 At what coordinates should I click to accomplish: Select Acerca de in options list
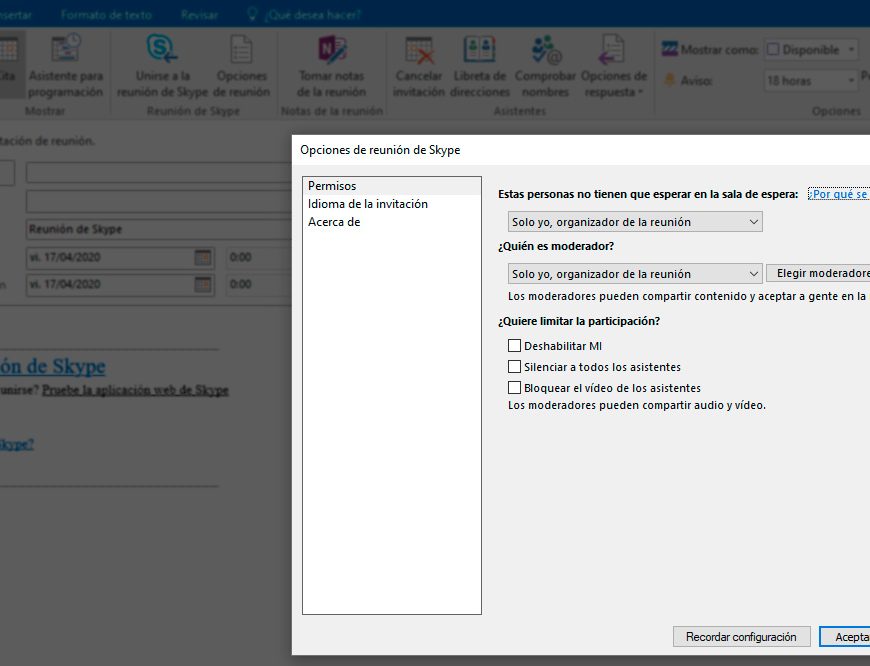[x=392, y=222]
